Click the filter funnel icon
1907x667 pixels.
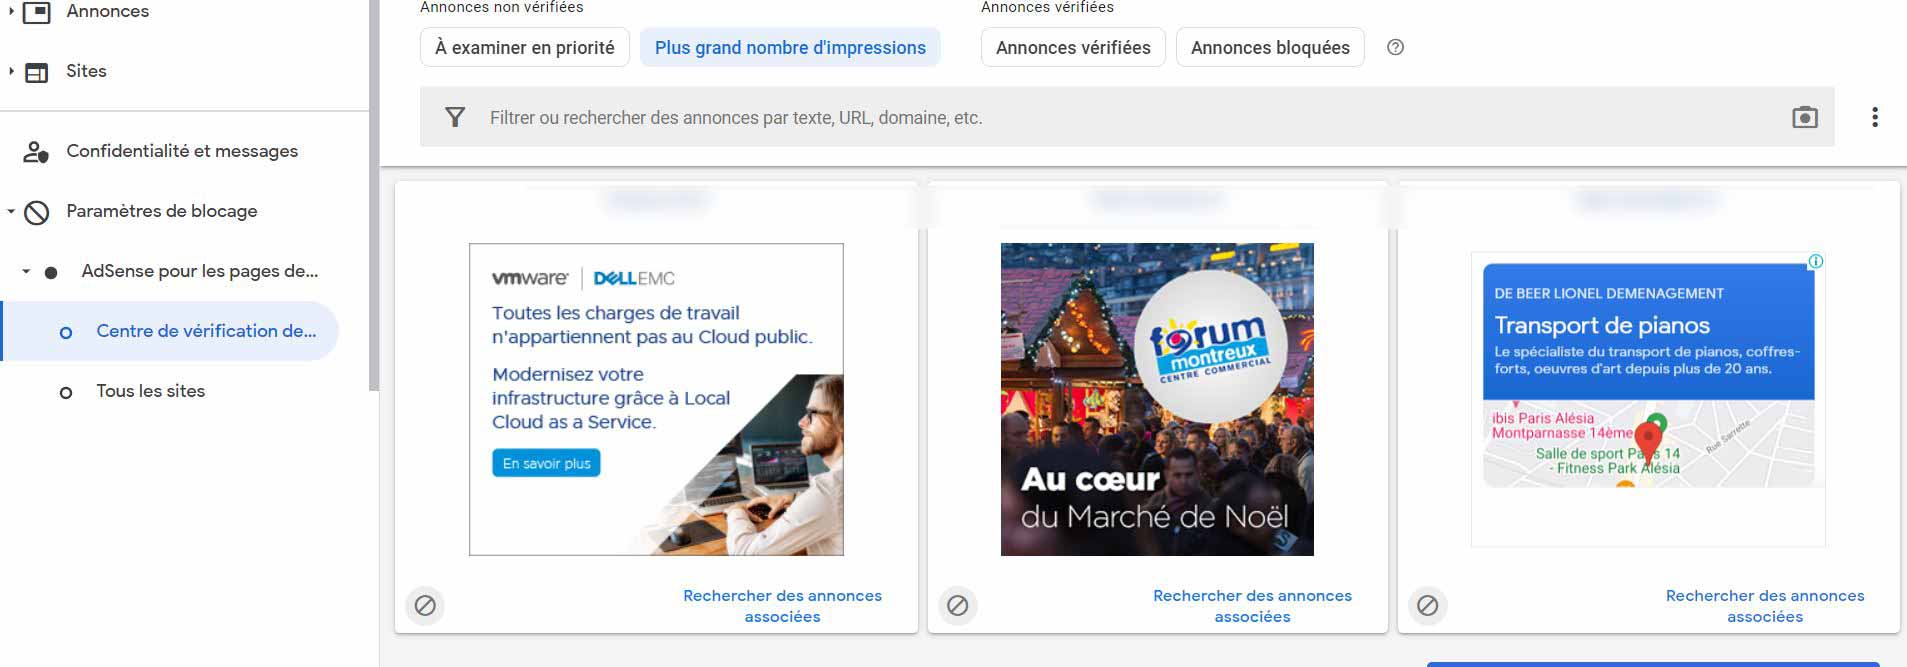[455, 117]
